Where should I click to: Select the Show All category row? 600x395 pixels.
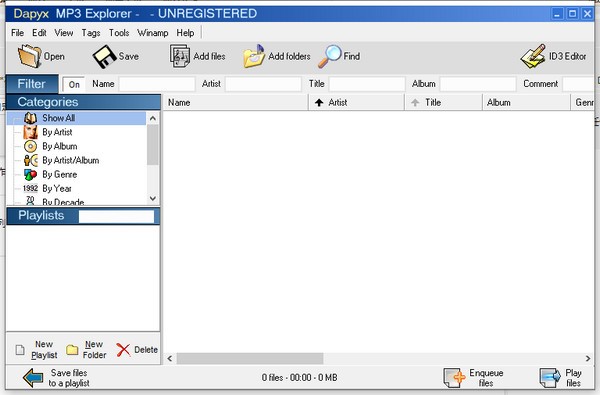[76, 118]
